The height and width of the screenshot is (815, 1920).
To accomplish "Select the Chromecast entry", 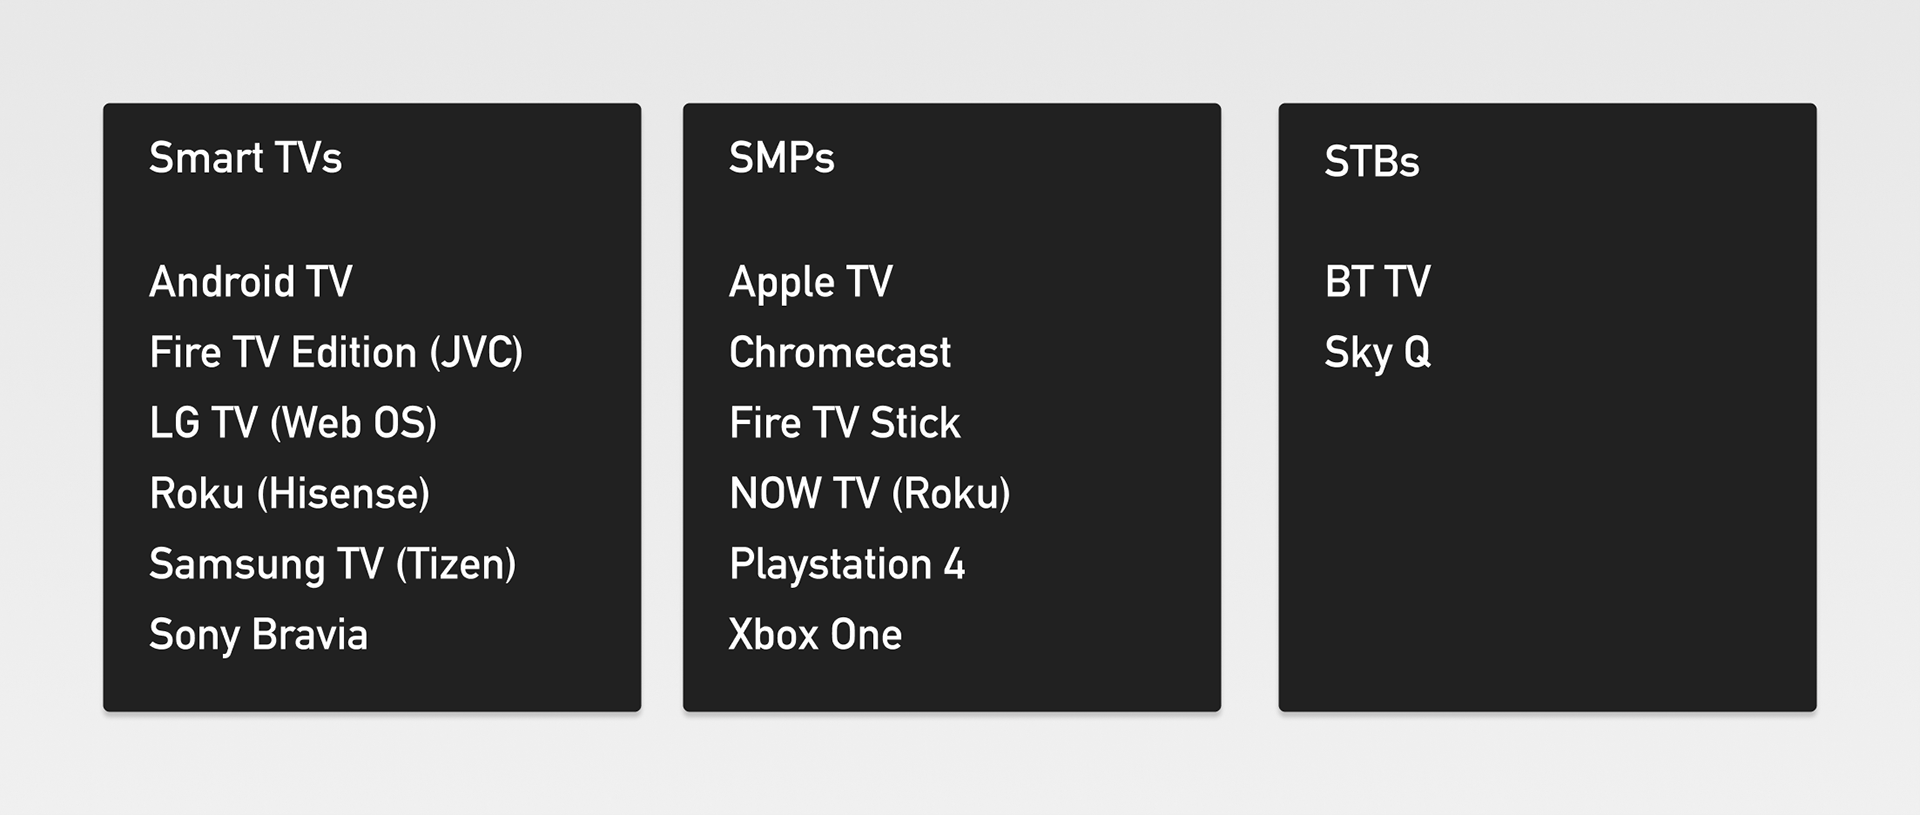I will click(x=840, y=353).
